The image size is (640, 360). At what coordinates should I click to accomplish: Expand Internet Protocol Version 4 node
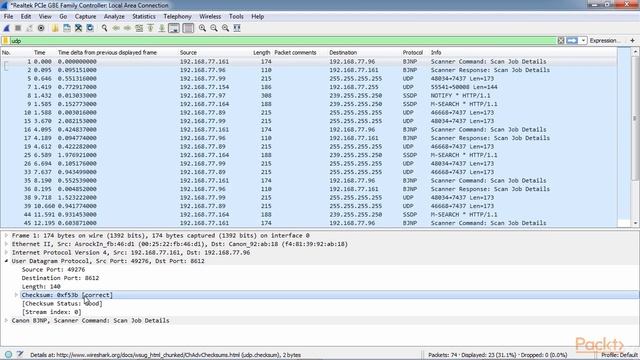click(x=6, y=253)
